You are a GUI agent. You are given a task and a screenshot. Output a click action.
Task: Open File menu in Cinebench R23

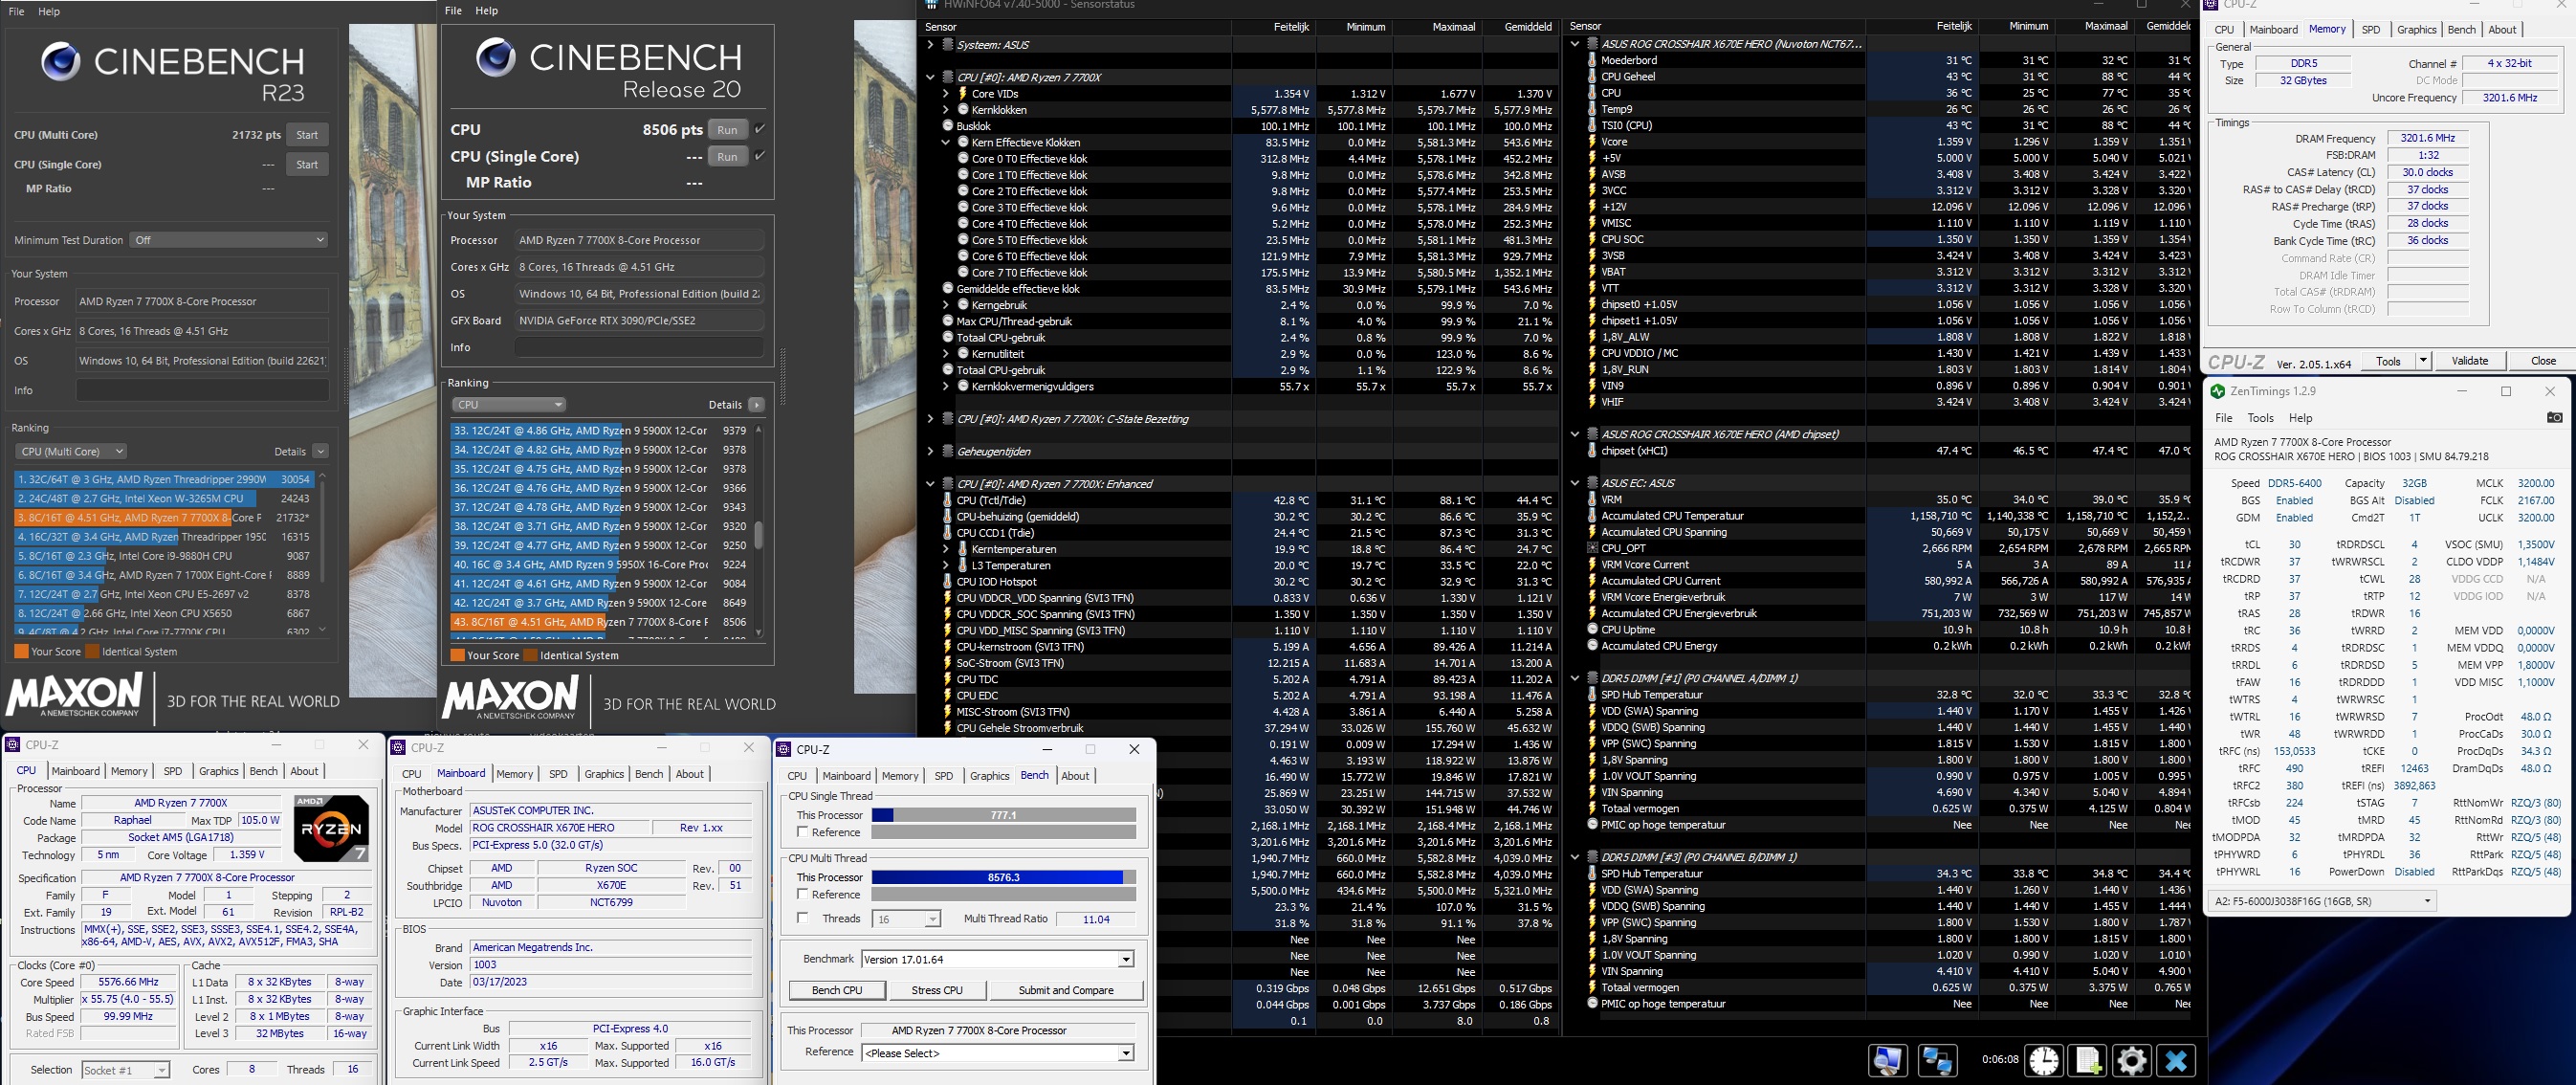17,12
